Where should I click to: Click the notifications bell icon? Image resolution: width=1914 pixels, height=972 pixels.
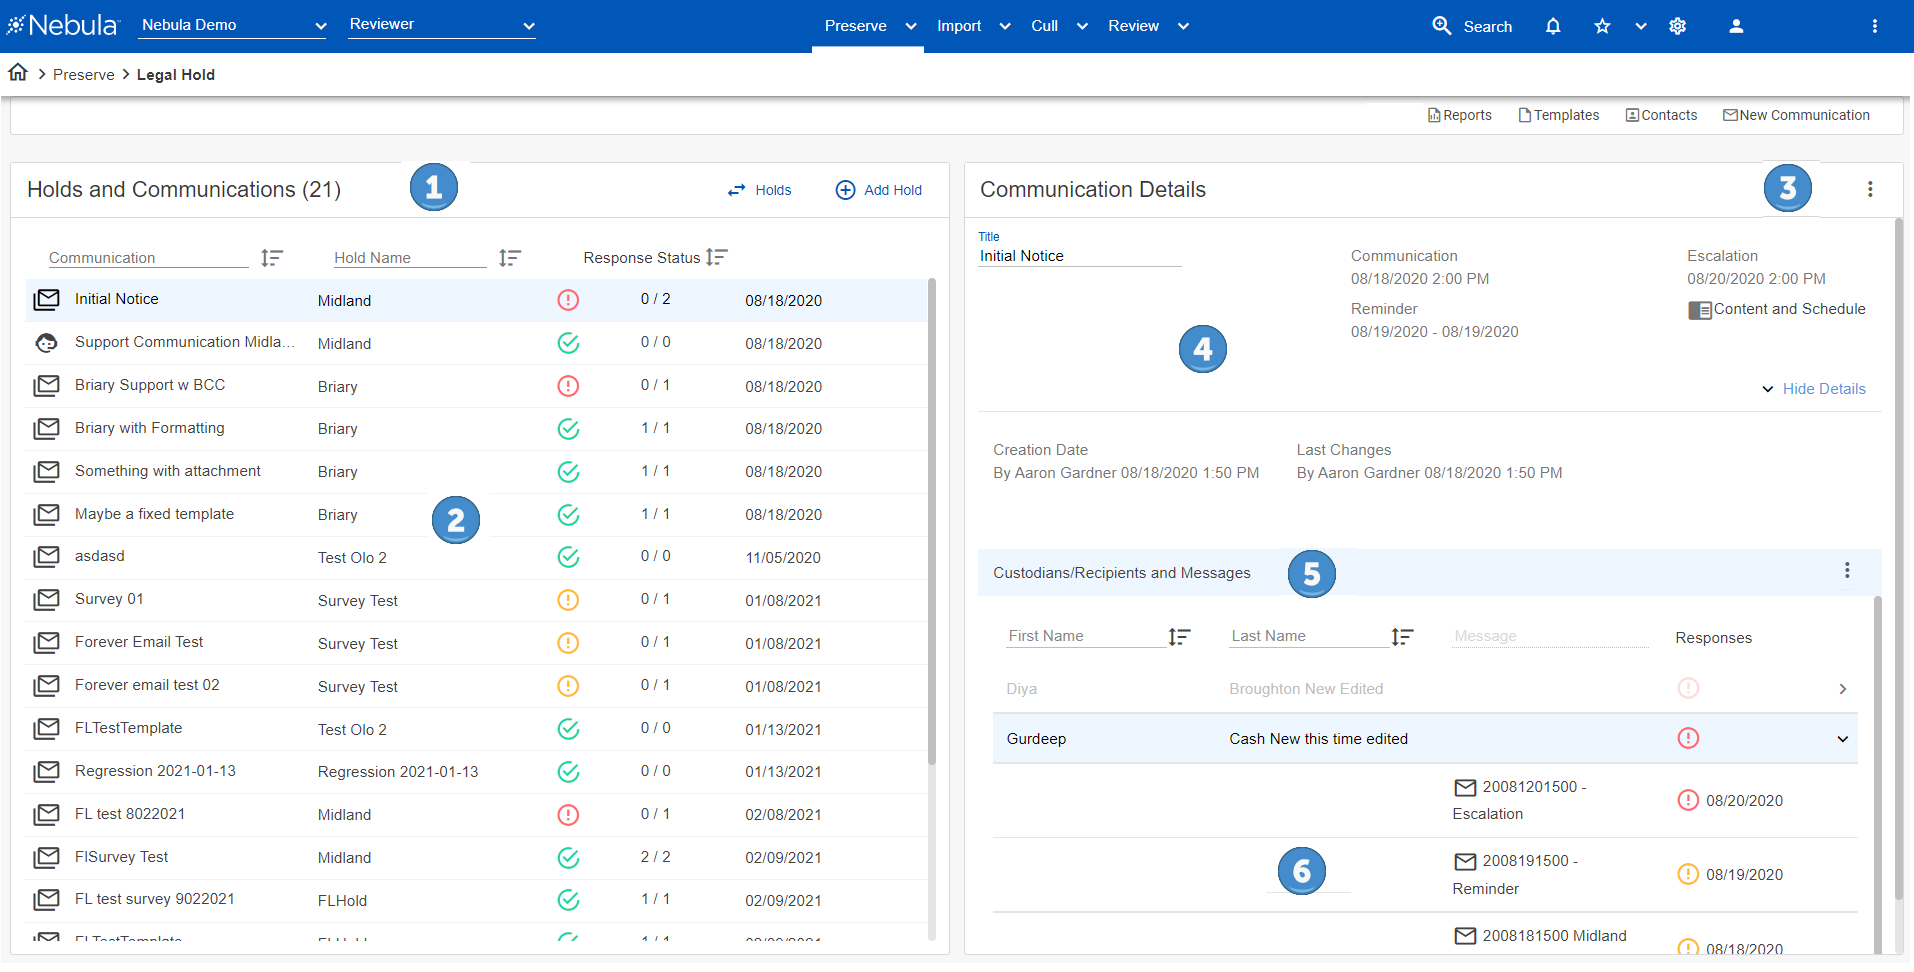(x=1552, y=26)
